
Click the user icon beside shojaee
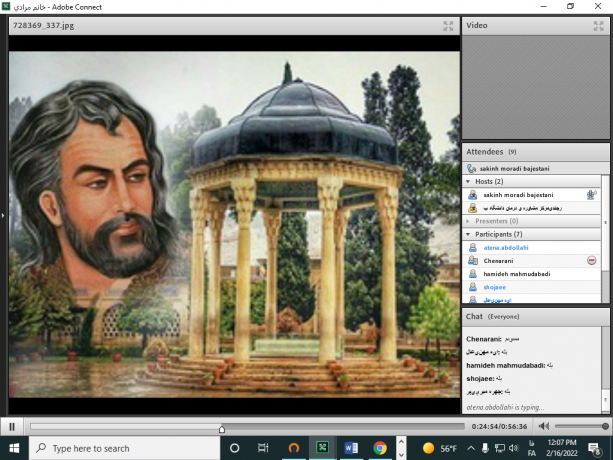tap(473, 287)
